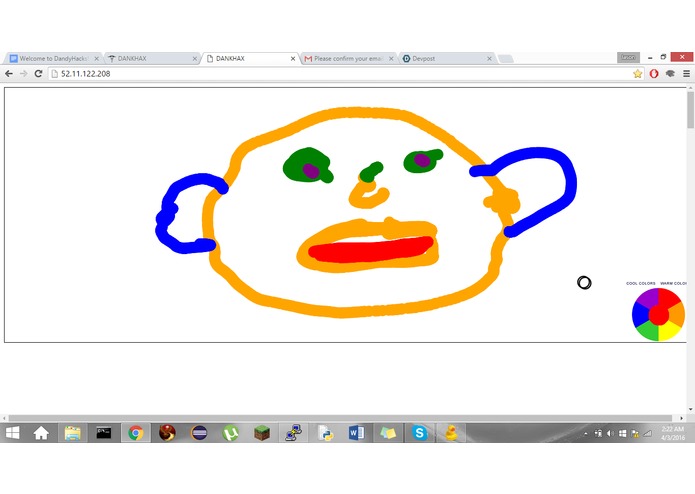Pick the yellow wedge of the color wheel
This screenshot has height=494, width=695.
pos(669,331)
